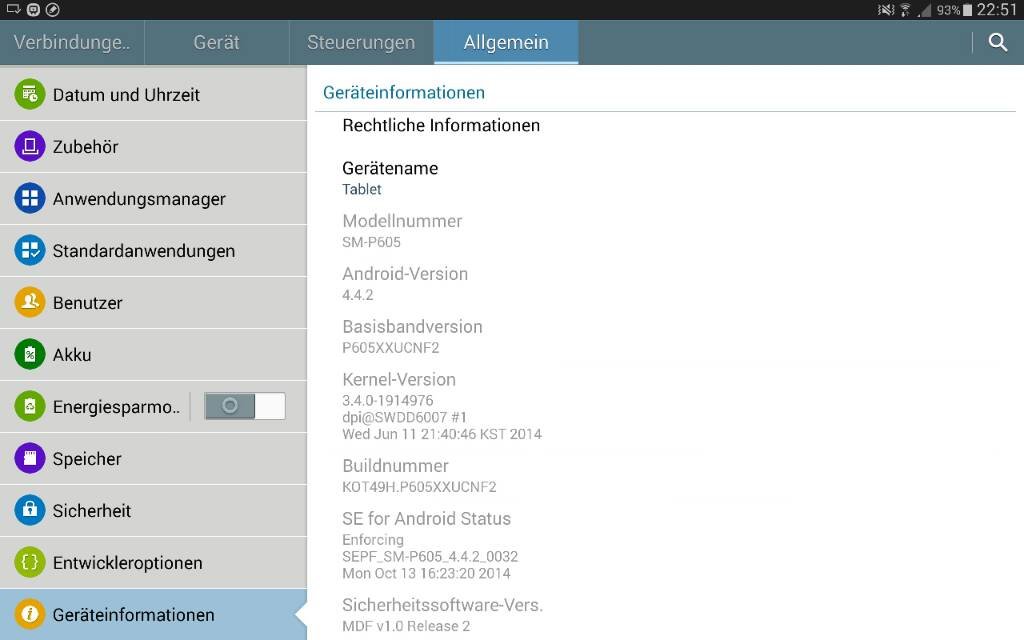Viewport: 1024px width, 640px height.
Task: Tap the SE for Android Status row
Action: point(665,545)
